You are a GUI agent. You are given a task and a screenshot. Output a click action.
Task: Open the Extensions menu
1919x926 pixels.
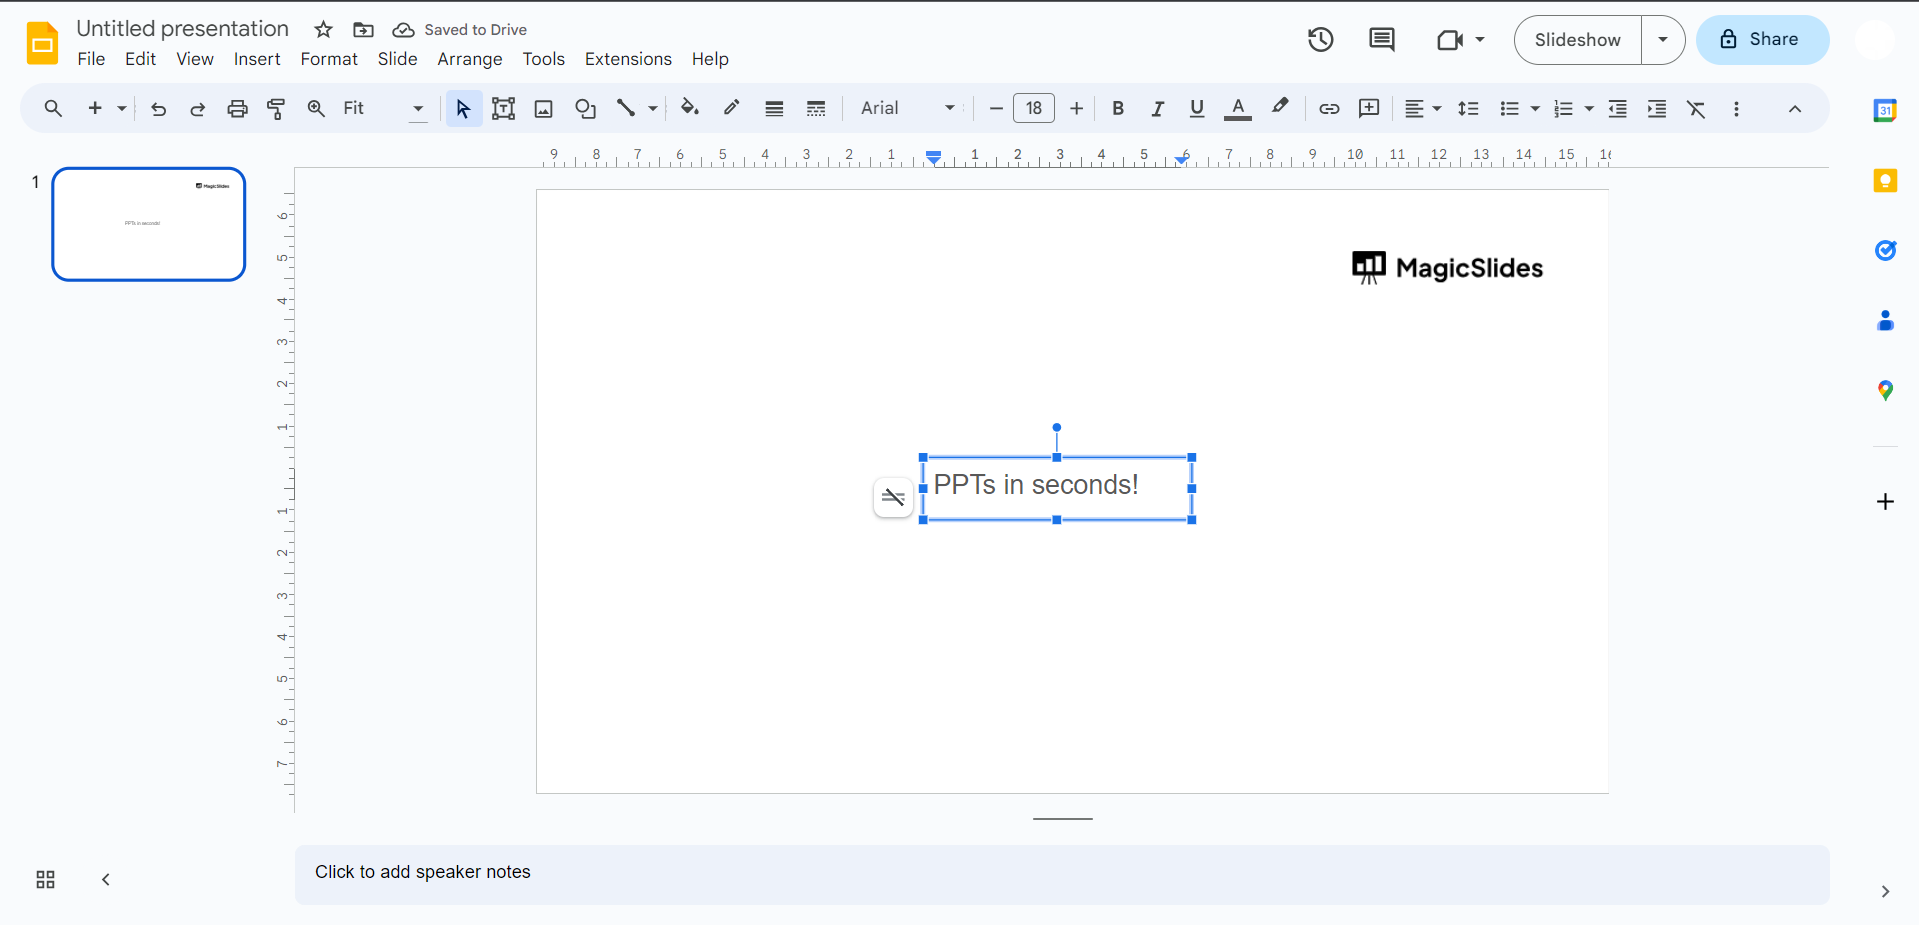coord(628,59)
